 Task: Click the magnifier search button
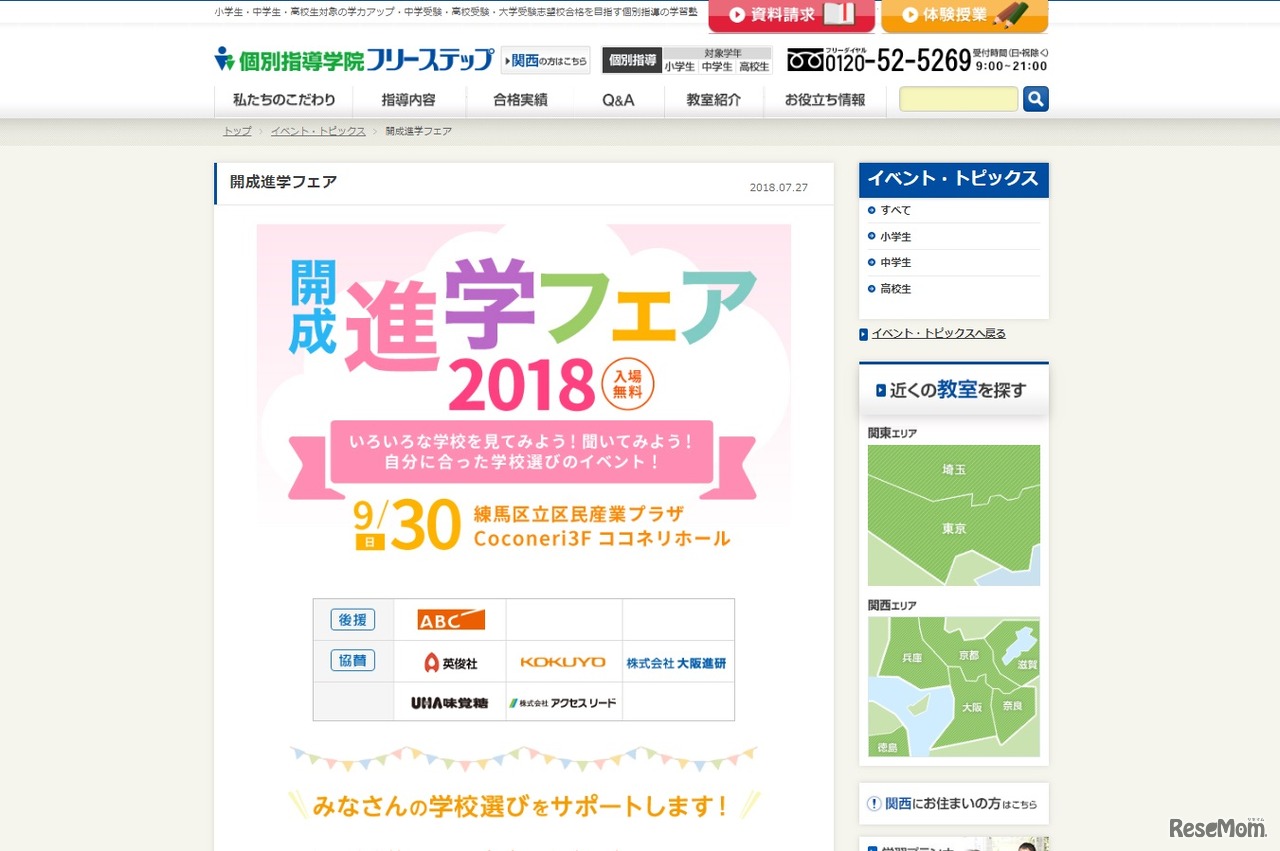pos(1036,99)
